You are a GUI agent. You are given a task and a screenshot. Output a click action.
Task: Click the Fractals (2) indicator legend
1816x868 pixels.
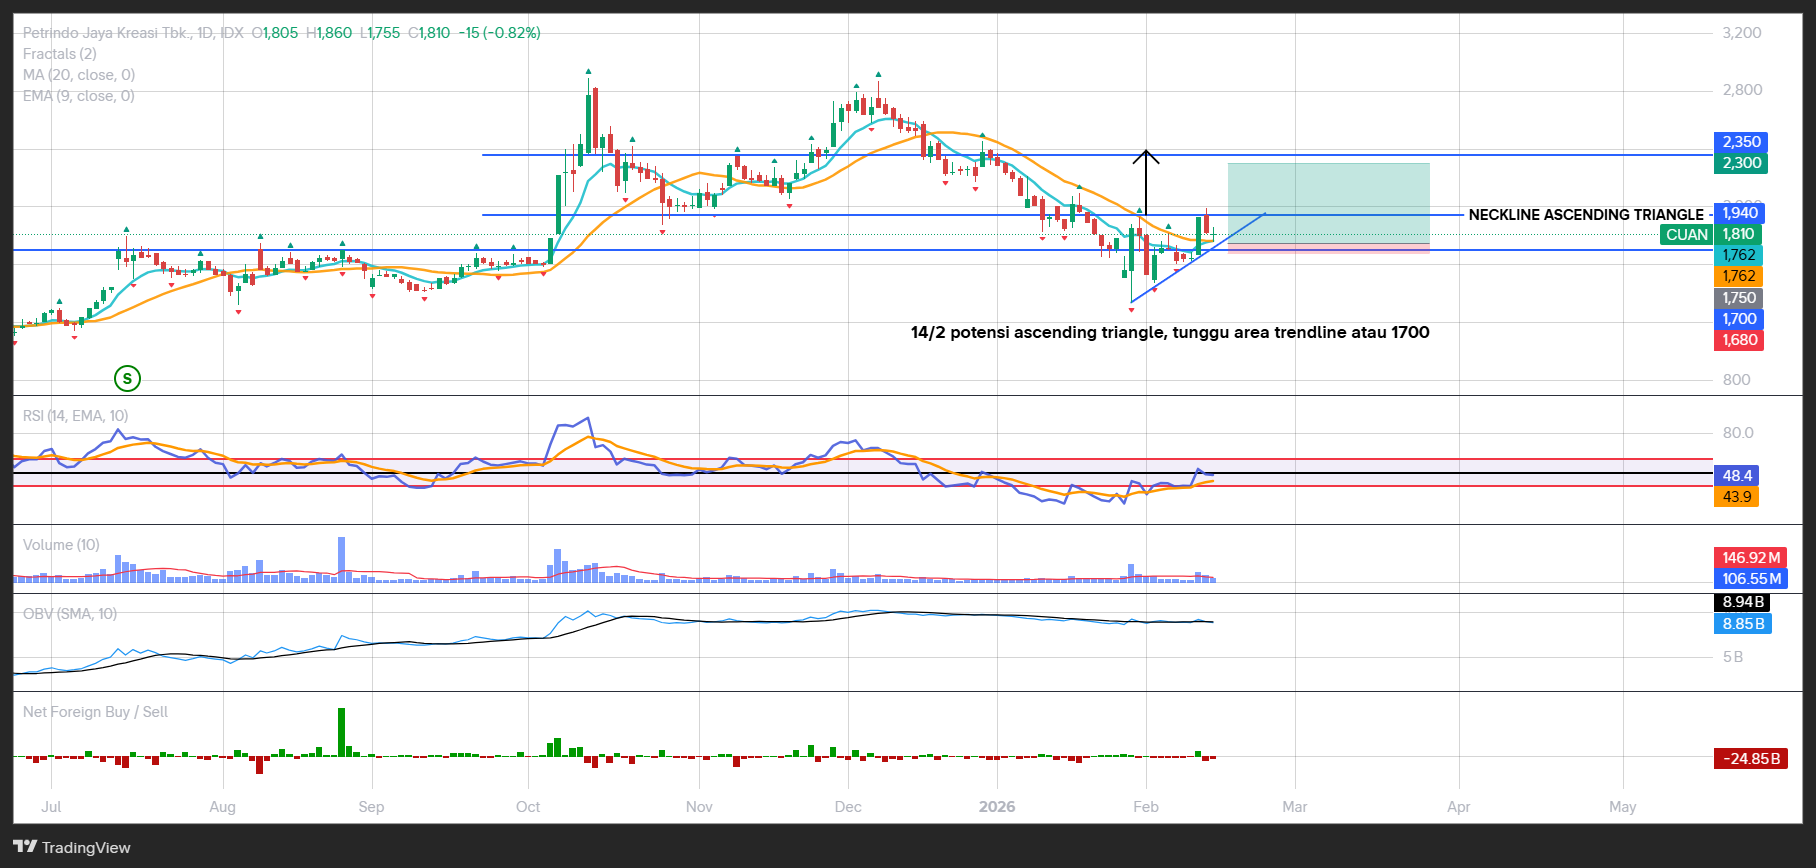60,54
